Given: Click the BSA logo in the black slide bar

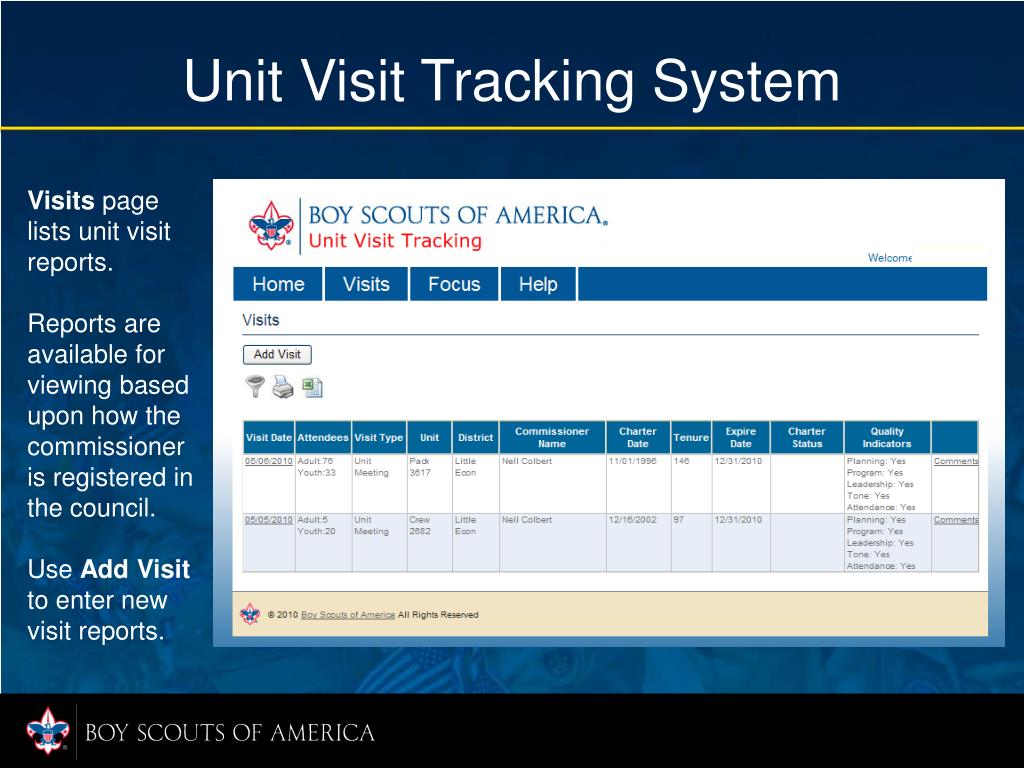Looking at the screenshot, I should click(48, 731).
